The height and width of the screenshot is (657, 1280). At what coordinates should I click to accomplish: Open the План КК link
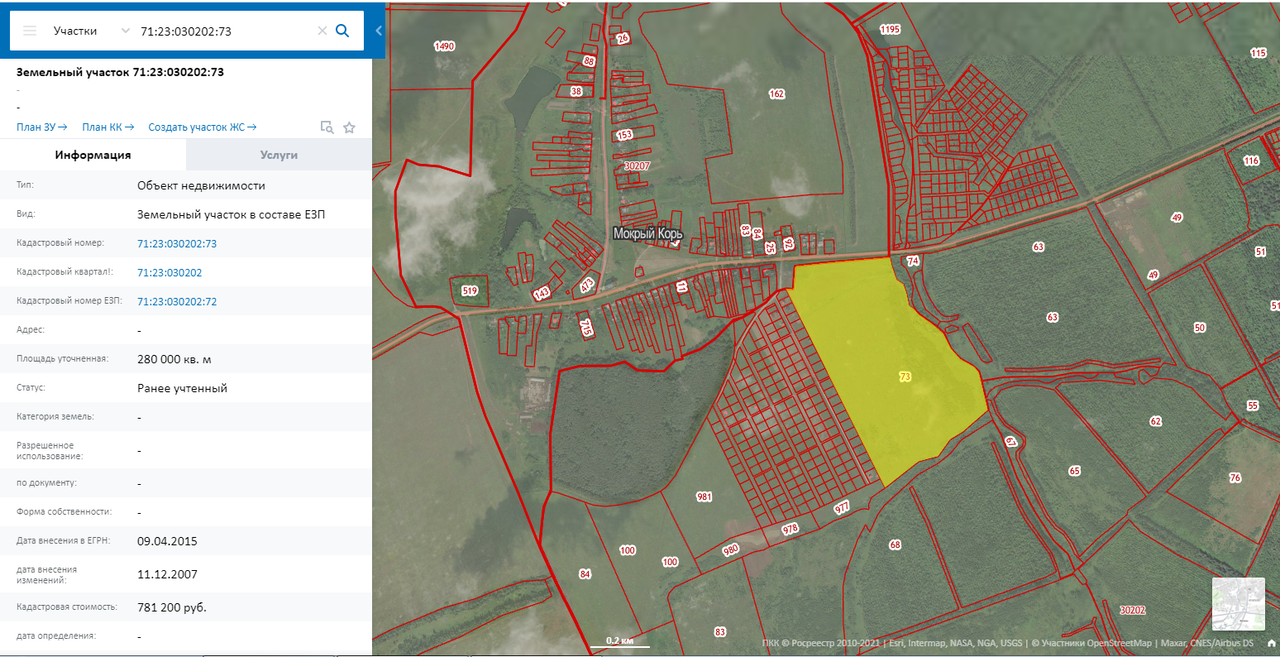click(108, 127)
